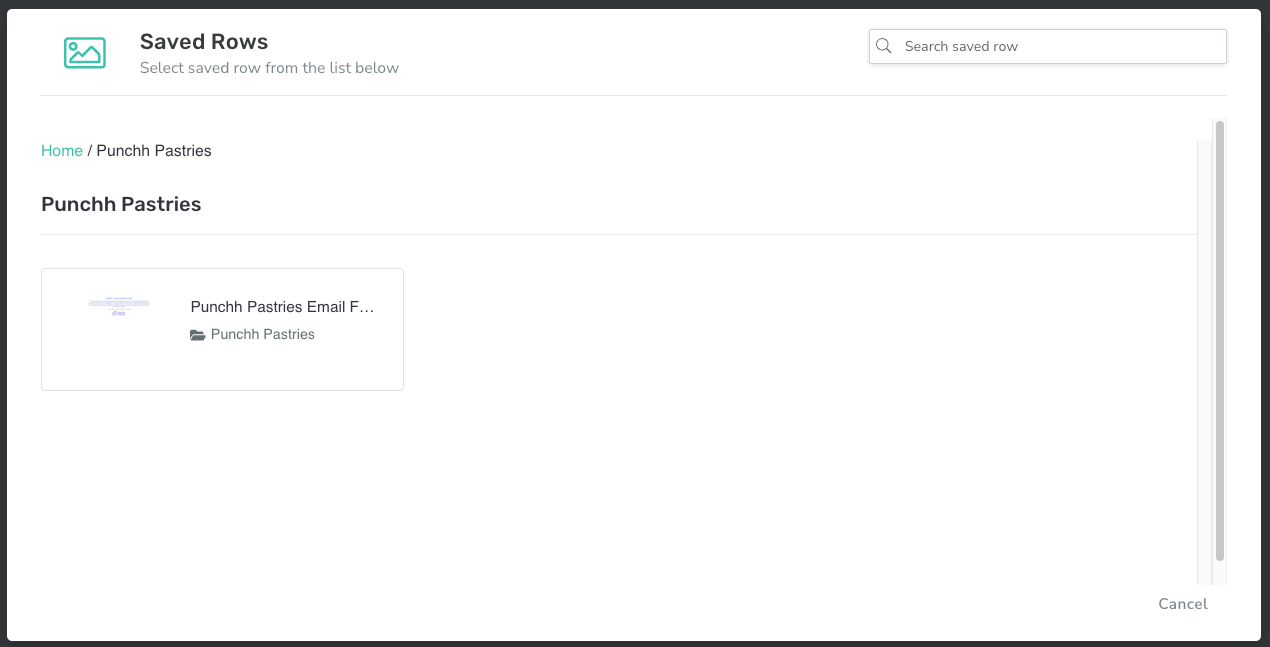Image resolution: width=1270 pixels, height=647 pixels.
Task: Focus the Search saved row field
Action: tap(1048, 46)
